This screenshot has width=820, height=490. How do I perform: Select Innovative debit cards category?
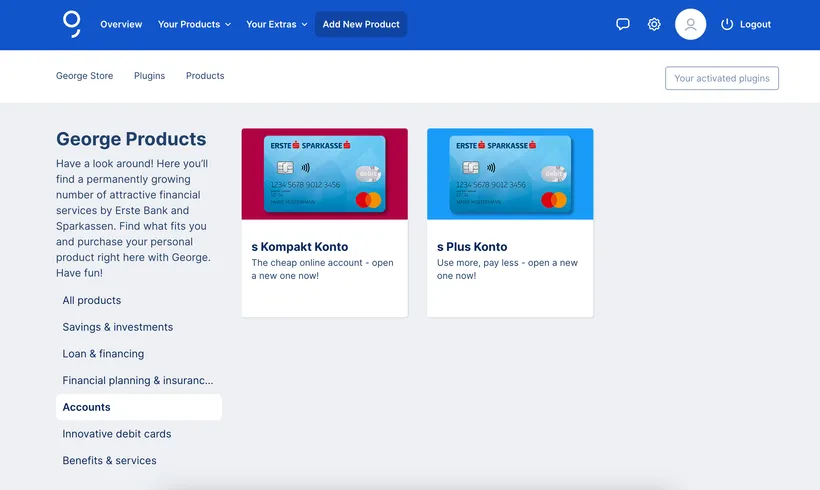(139, 434)
